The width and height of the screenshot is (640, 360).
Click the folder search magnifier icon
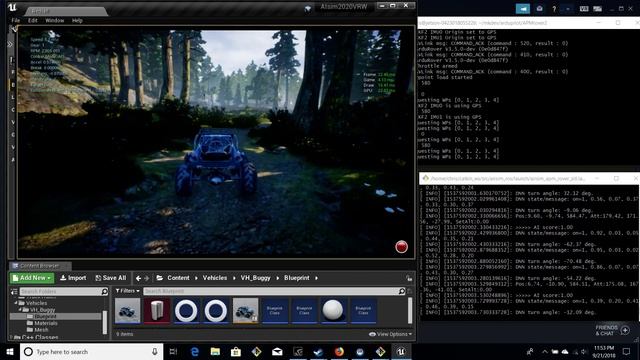[x=104, y=291]
